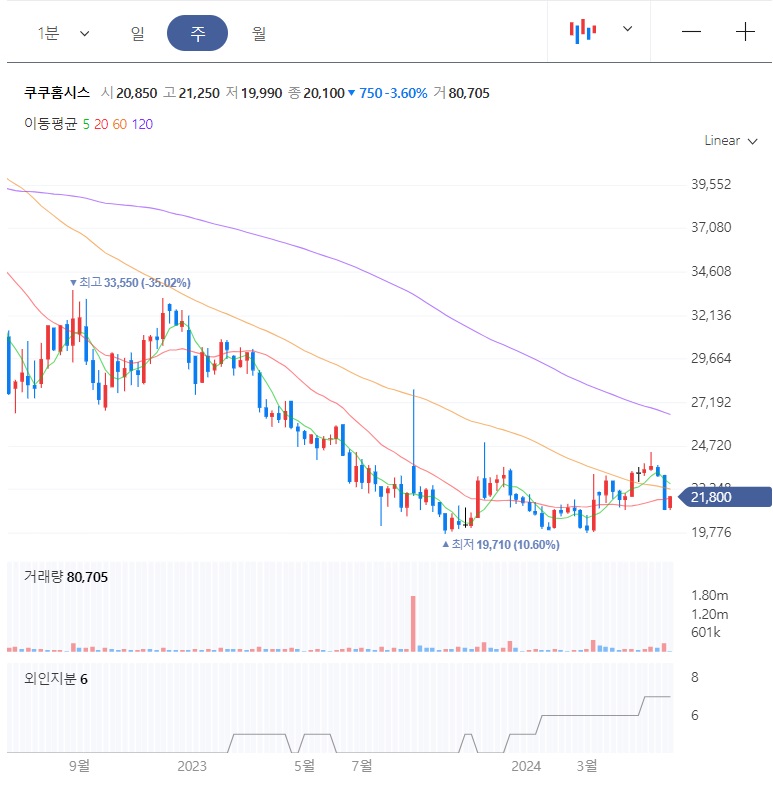
Task: Click the 37,080 price axis label
Action: (711, 227)
